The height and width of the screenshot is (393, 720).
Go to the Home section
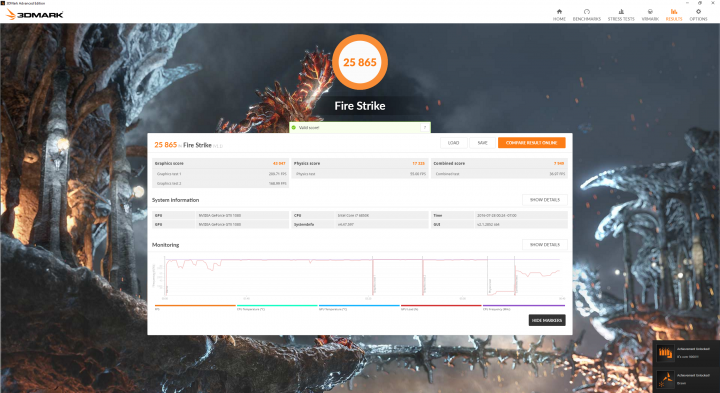click(559, 15)
